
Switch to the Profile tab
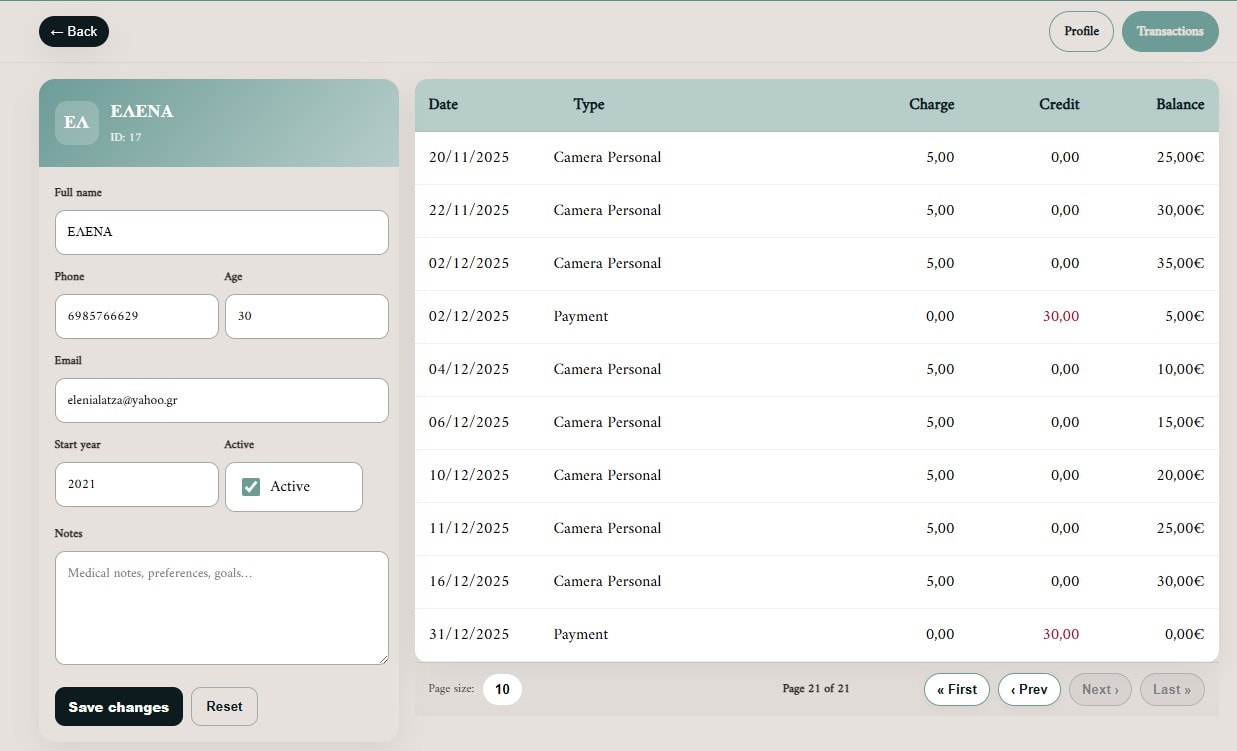pos(1080,31)
